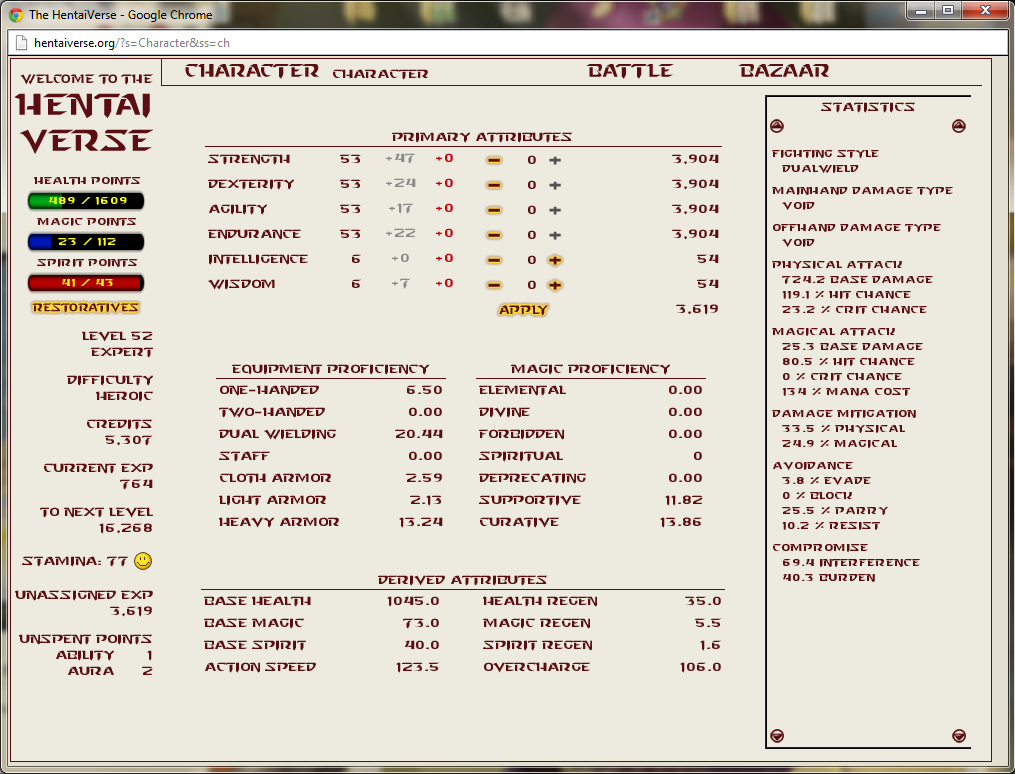Click the Health Regen value 35.0
Image resolution: width=1015 pixels, height=774 pixels.
click(704, 601)
